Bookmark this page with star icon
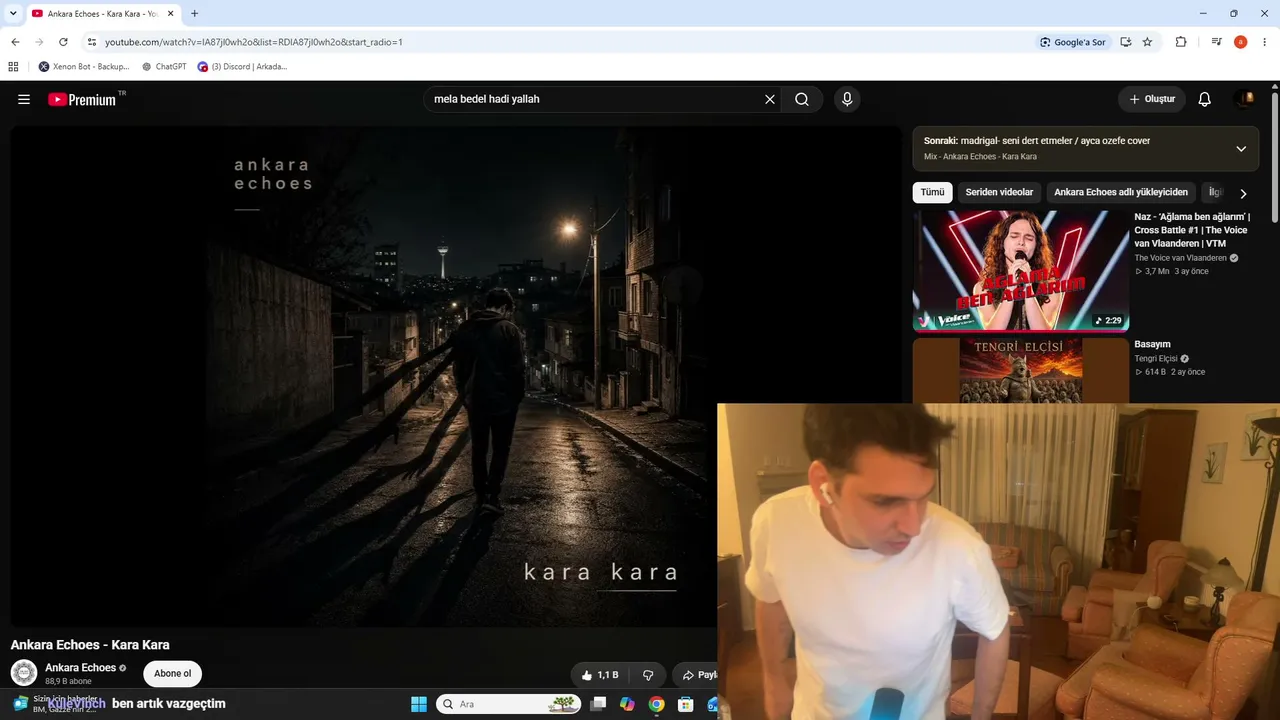This screenshot has width=1280, height=720. 1147,42
